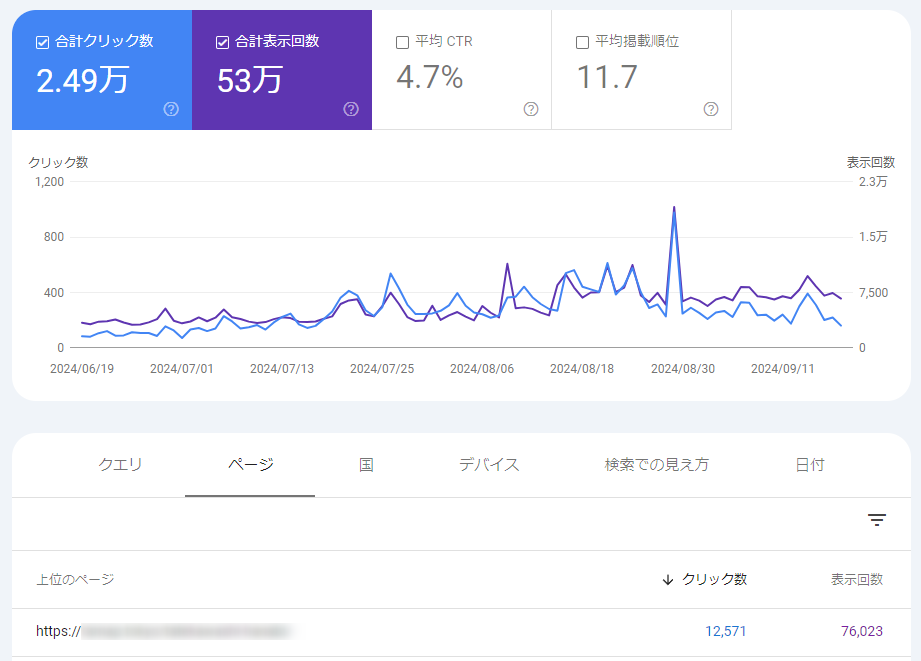Click the 2024/07/25 date axis label

(x=382, y=369)
